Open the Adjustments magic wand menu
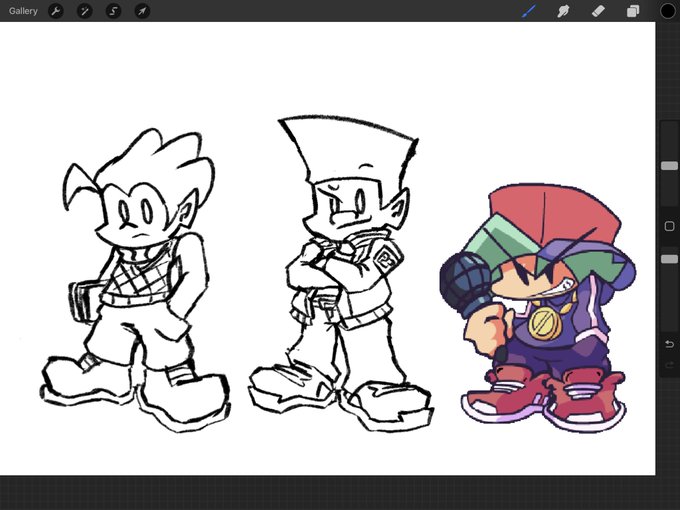 click(85, 11)
